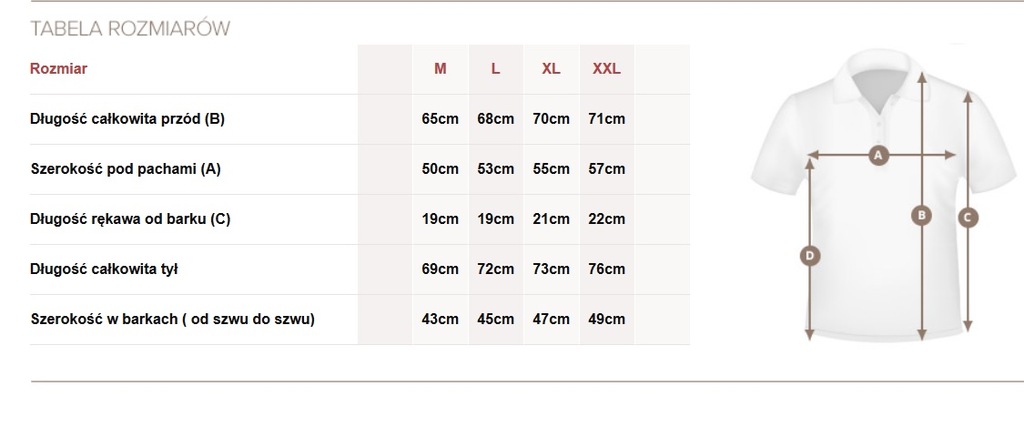Click the circular B marker on shirt
Screen dimensions: 1024x437
(921, 215)
